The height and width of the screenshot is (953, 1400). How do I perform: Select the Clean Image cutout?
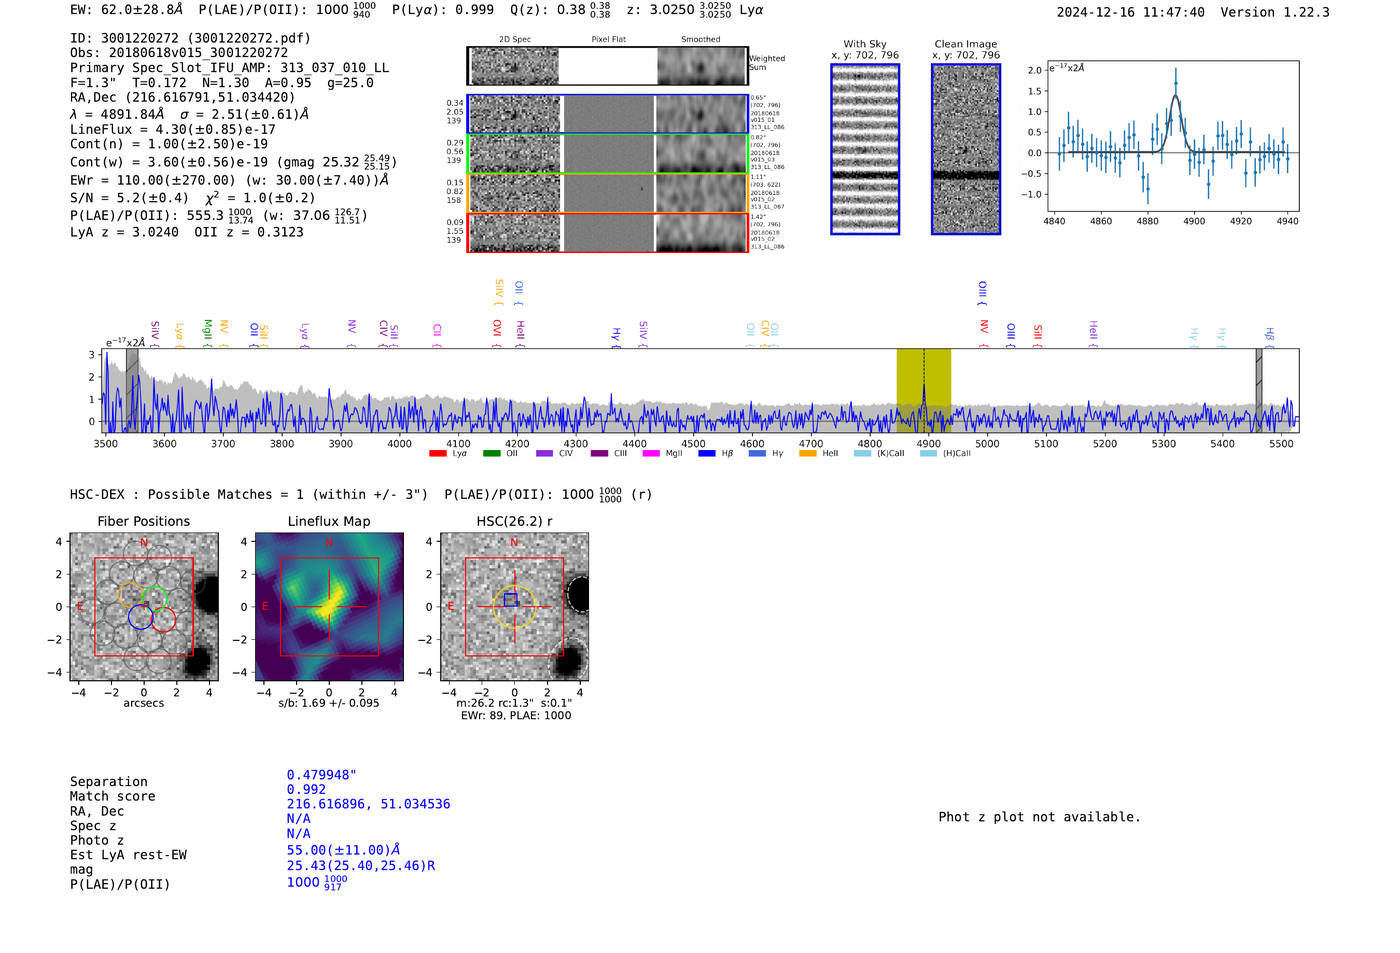pyautogui.click(x=966, y=149)
